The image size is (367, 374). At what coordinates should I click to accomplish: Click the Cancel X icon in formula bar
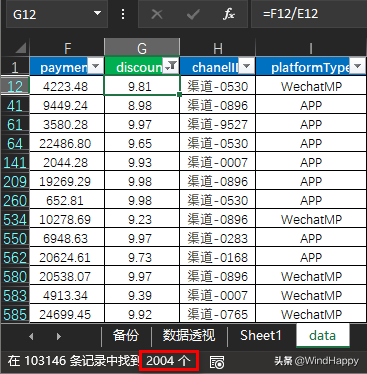(157, 14)
